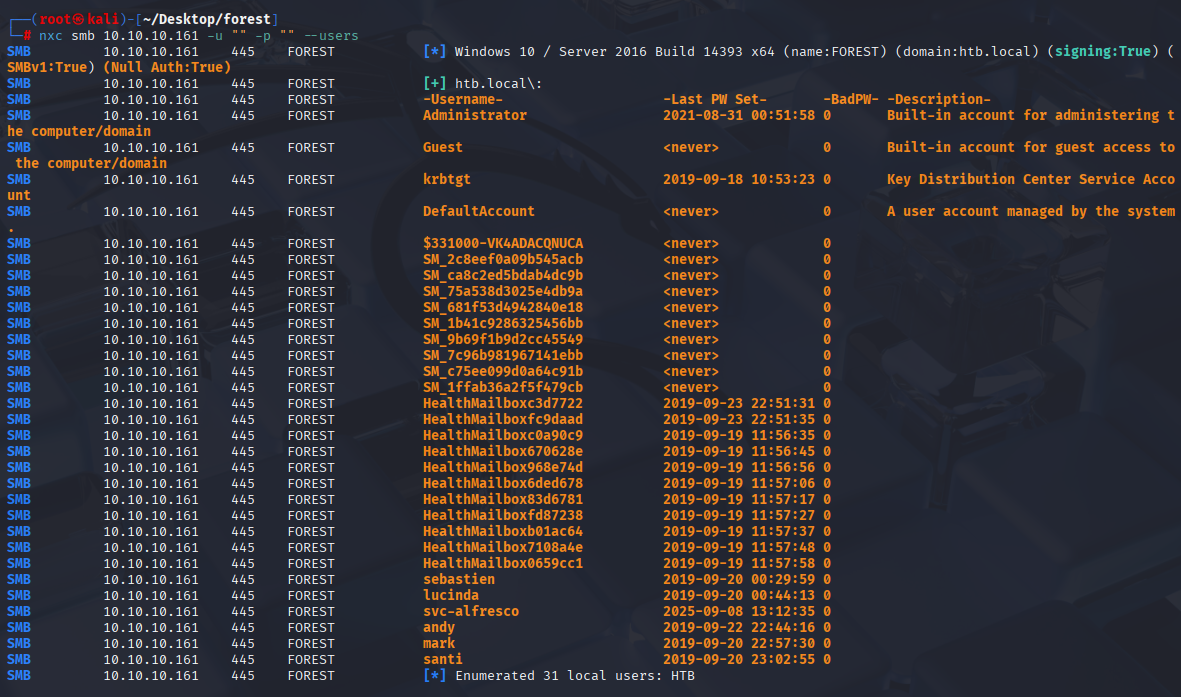Click SM_ca8c2ed5bdab4dc9b username
Screen dimensions: 1181x697
point(502,275)
